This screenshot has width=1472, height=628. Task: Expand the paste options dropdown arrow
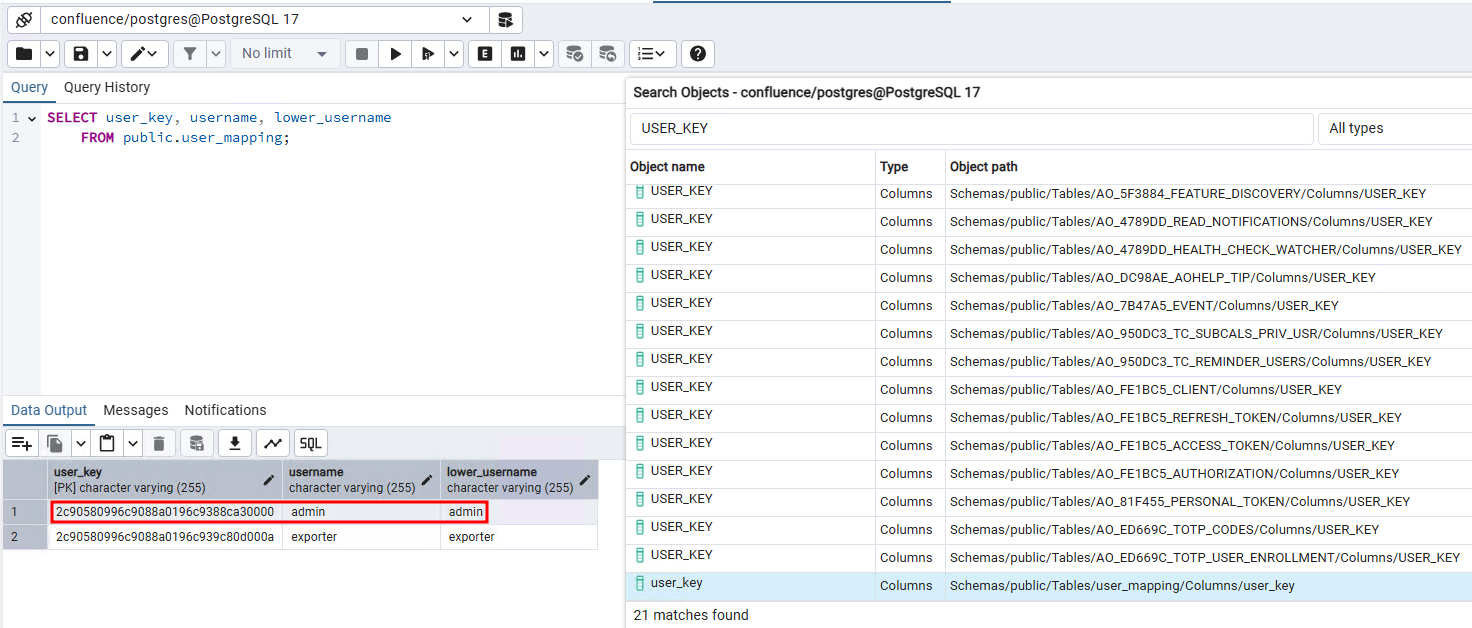pos(132,443)
